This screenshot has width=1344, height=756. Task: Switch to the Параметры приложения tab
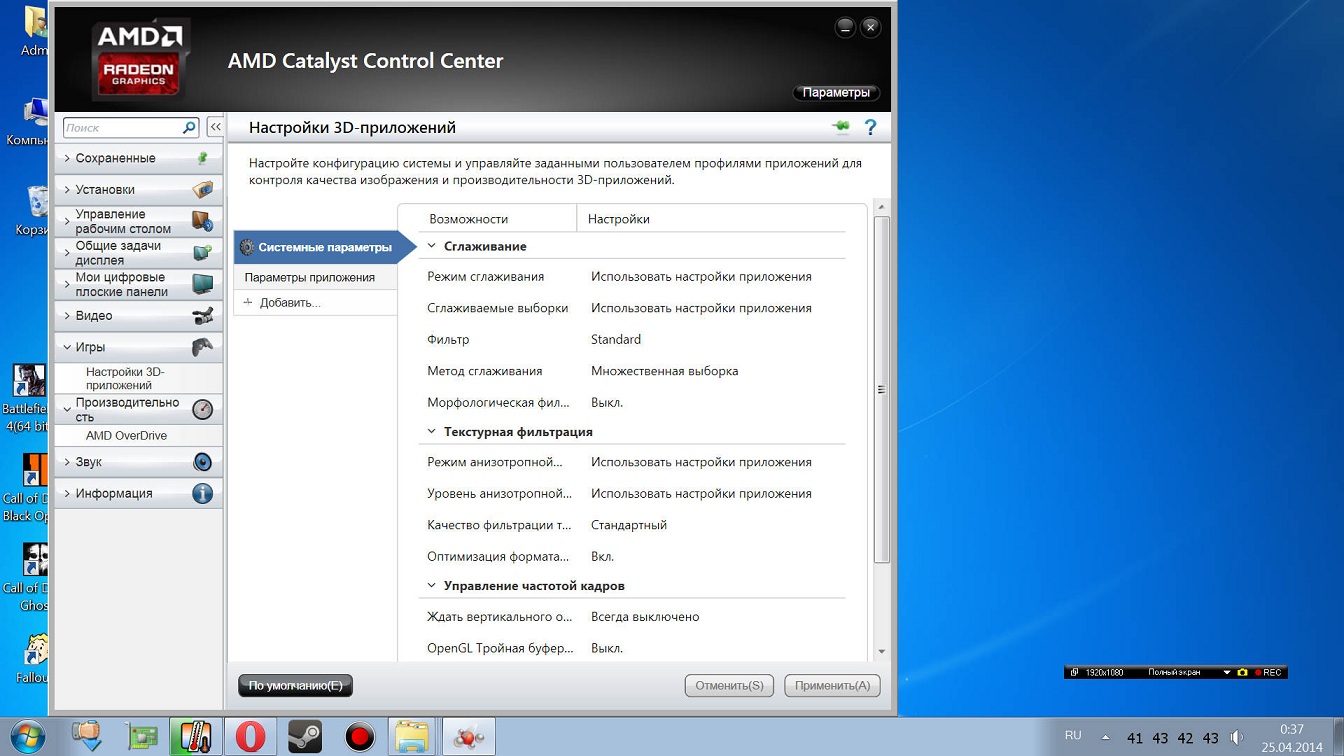[315, 277]
